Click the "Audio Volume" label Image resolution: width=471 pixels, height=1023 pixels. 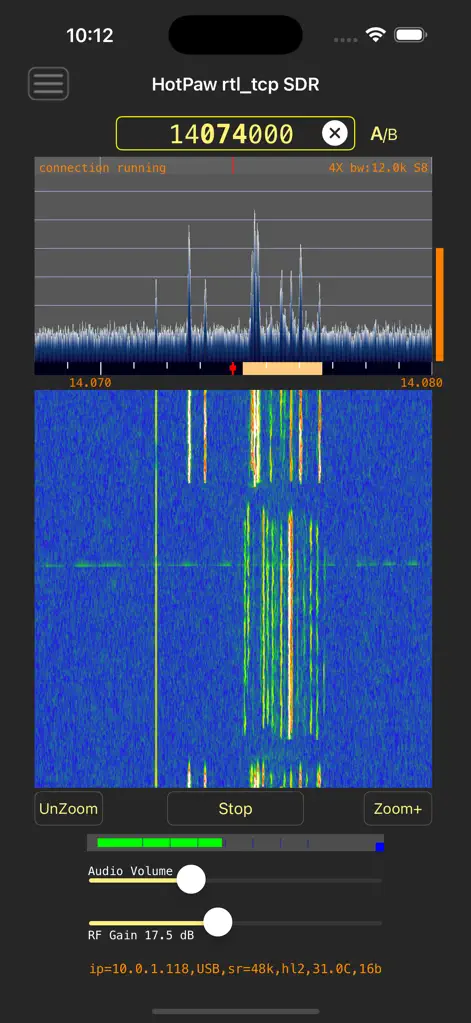130,871
